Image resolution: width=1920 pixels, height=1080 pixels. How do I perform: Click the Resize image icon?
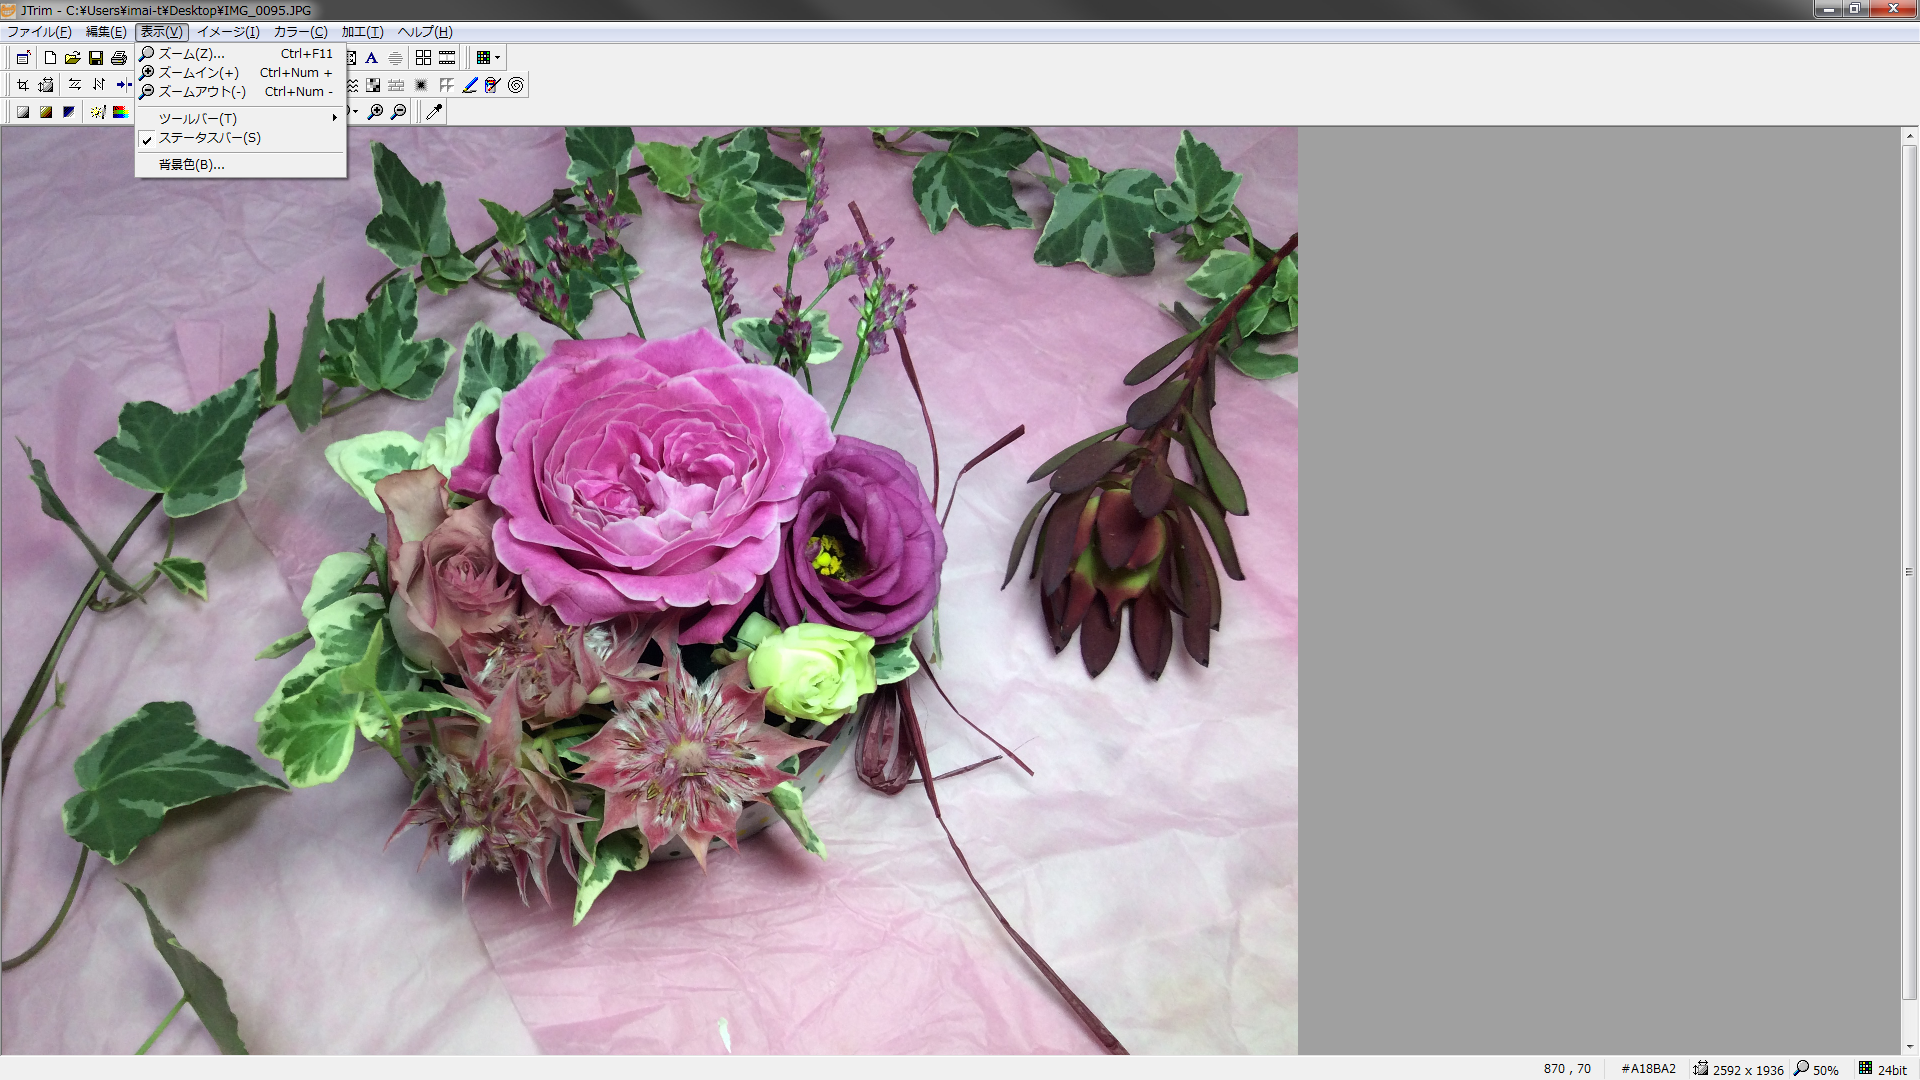tap(46, 85)
